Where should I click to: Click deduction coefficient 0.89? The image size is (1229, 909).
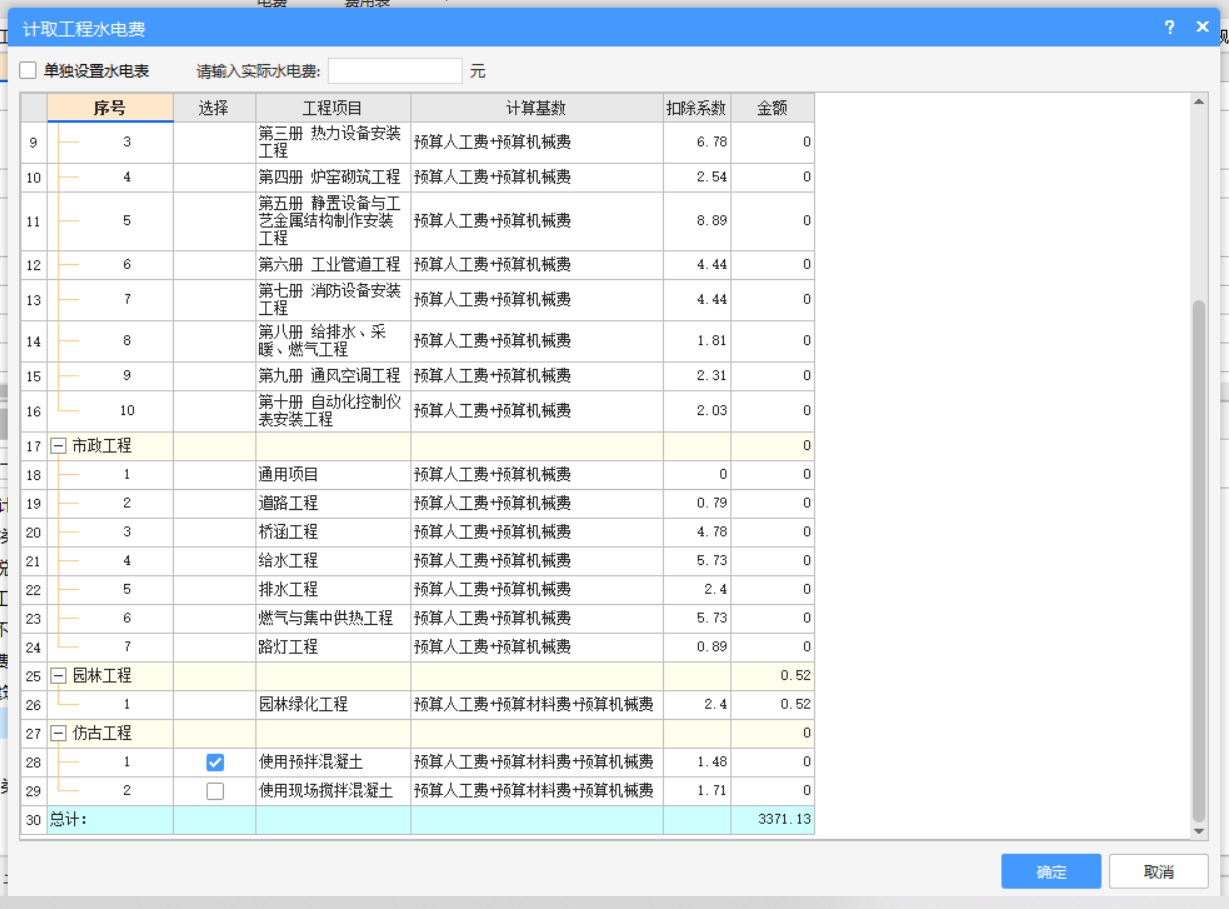click(x=712, y=647)
